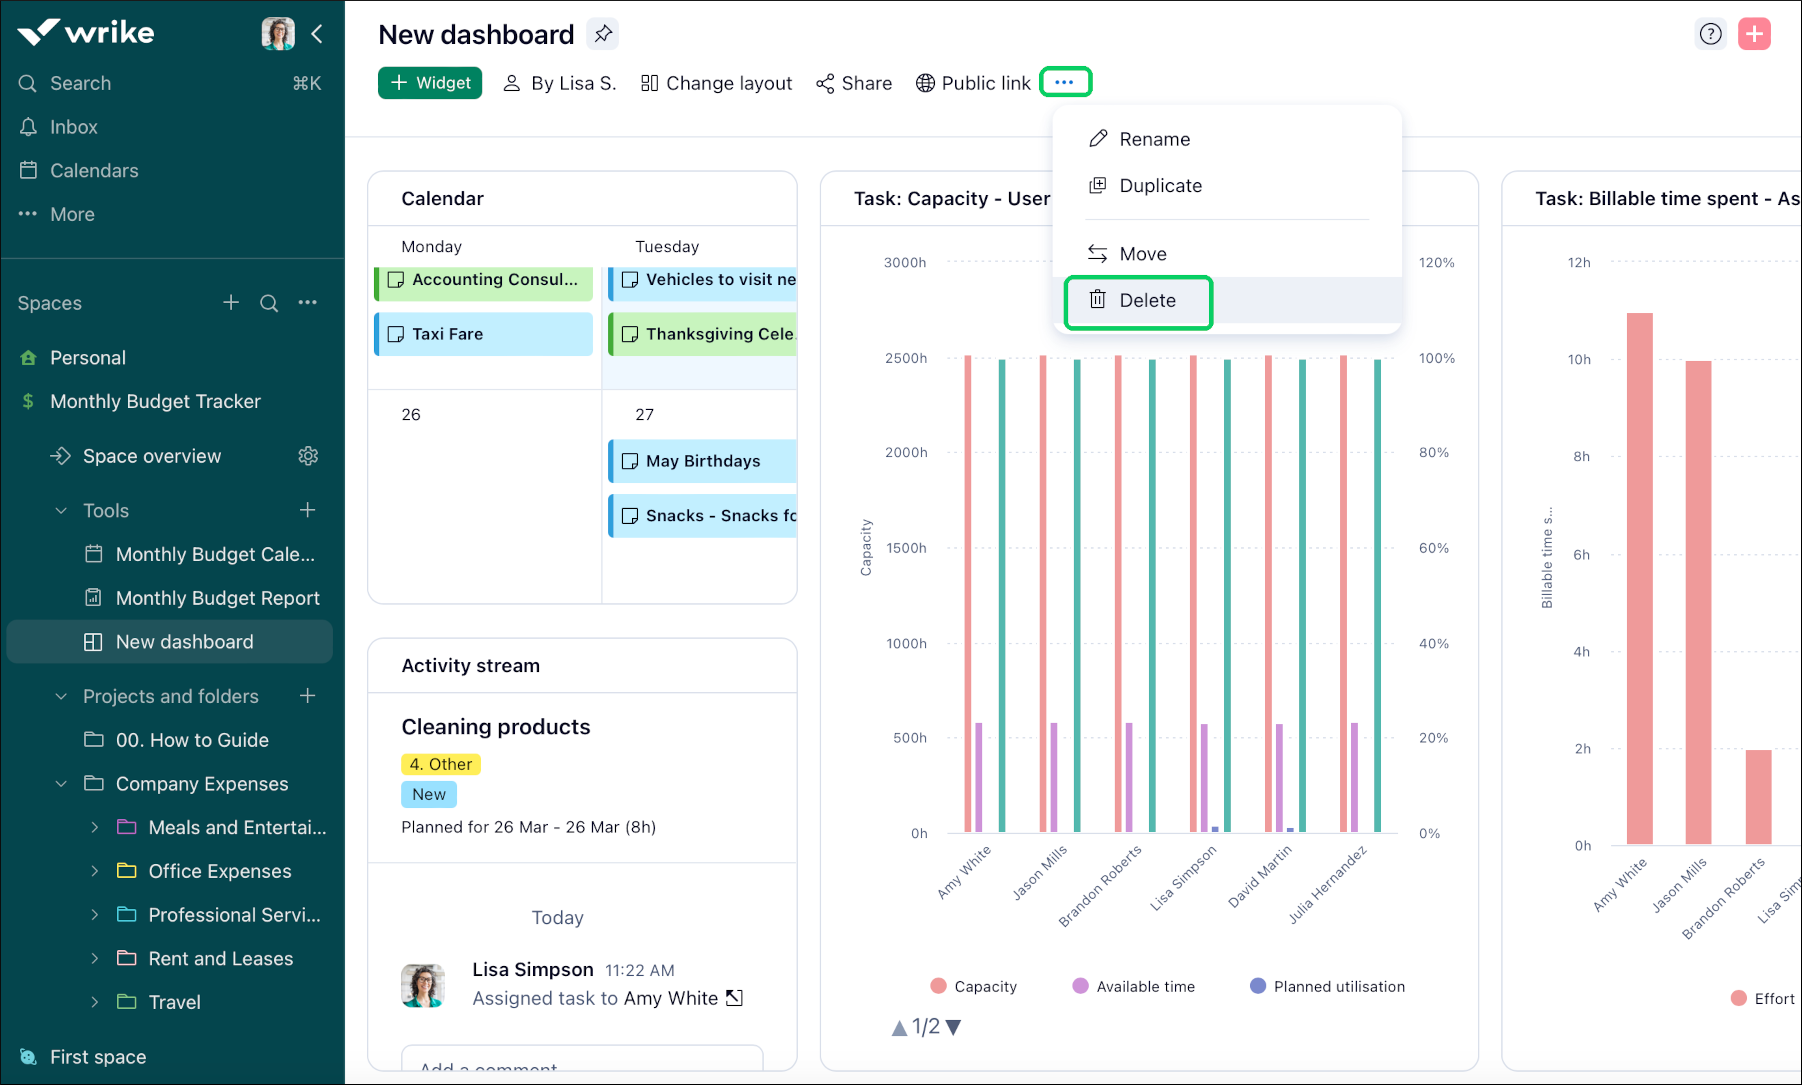Image resolution: width=1802 pixels, height=1085 pixels.
Task: Collapse the Tools section
Action: click(61, 511)
